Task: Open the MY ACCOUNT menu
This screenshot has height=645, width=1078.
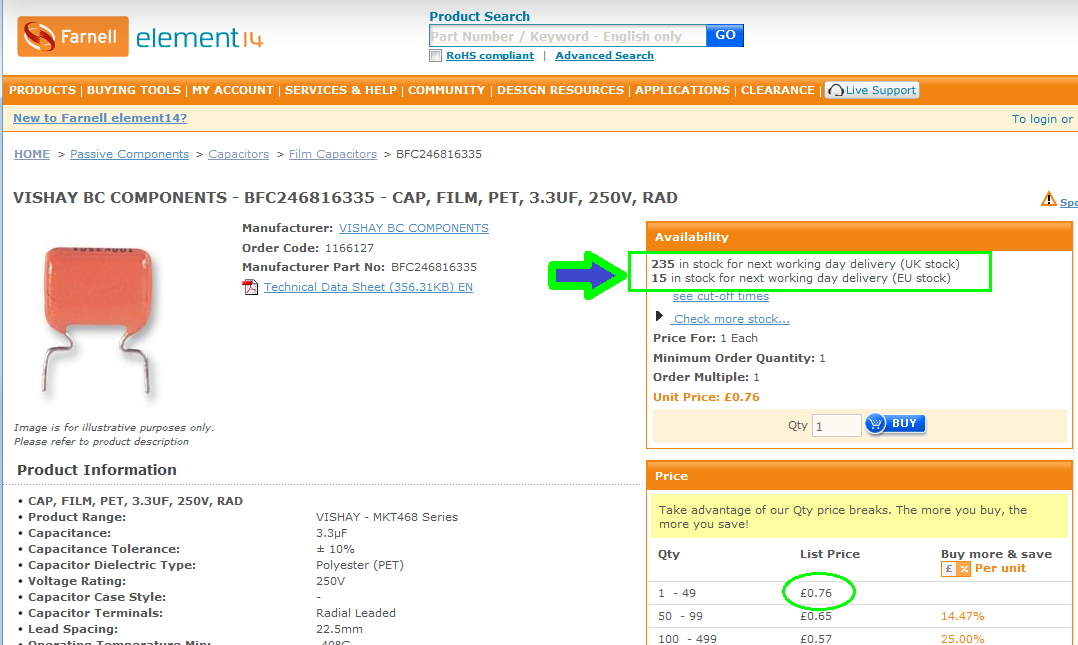Action: 232,90
